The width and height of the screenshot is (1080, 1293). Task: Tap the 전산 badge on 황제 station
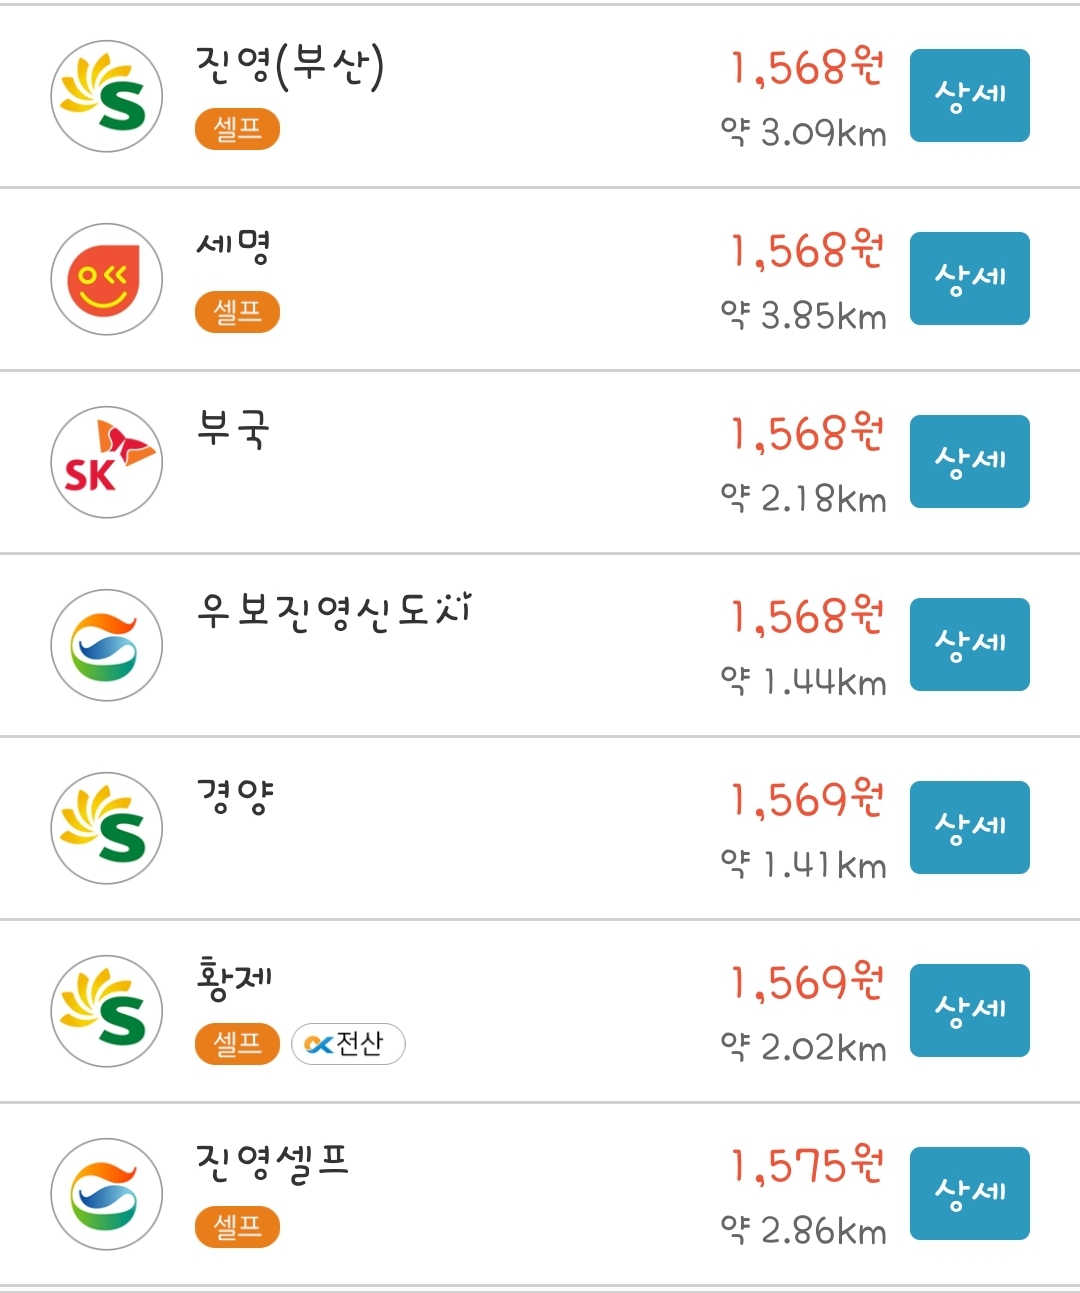click(x=348, y=1044)
